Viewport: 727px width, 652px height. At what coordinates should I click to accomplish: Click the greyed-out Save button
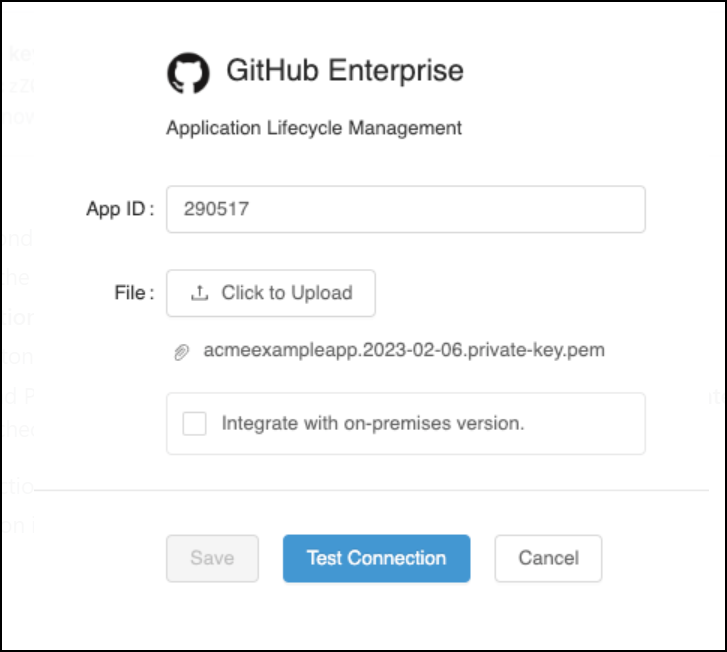tap(212, 558)
